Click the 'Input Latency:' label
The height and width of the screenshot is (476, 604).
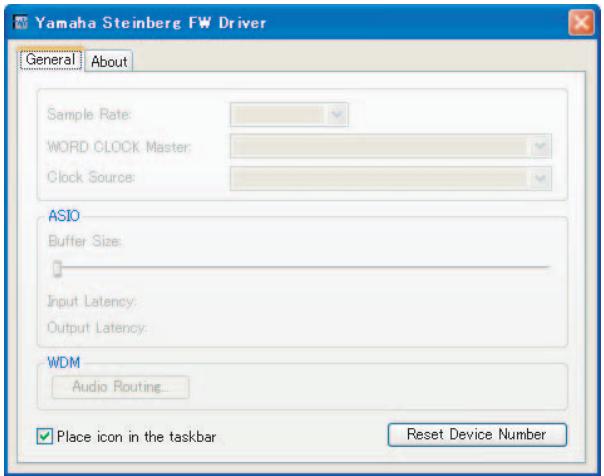[92, 301]
